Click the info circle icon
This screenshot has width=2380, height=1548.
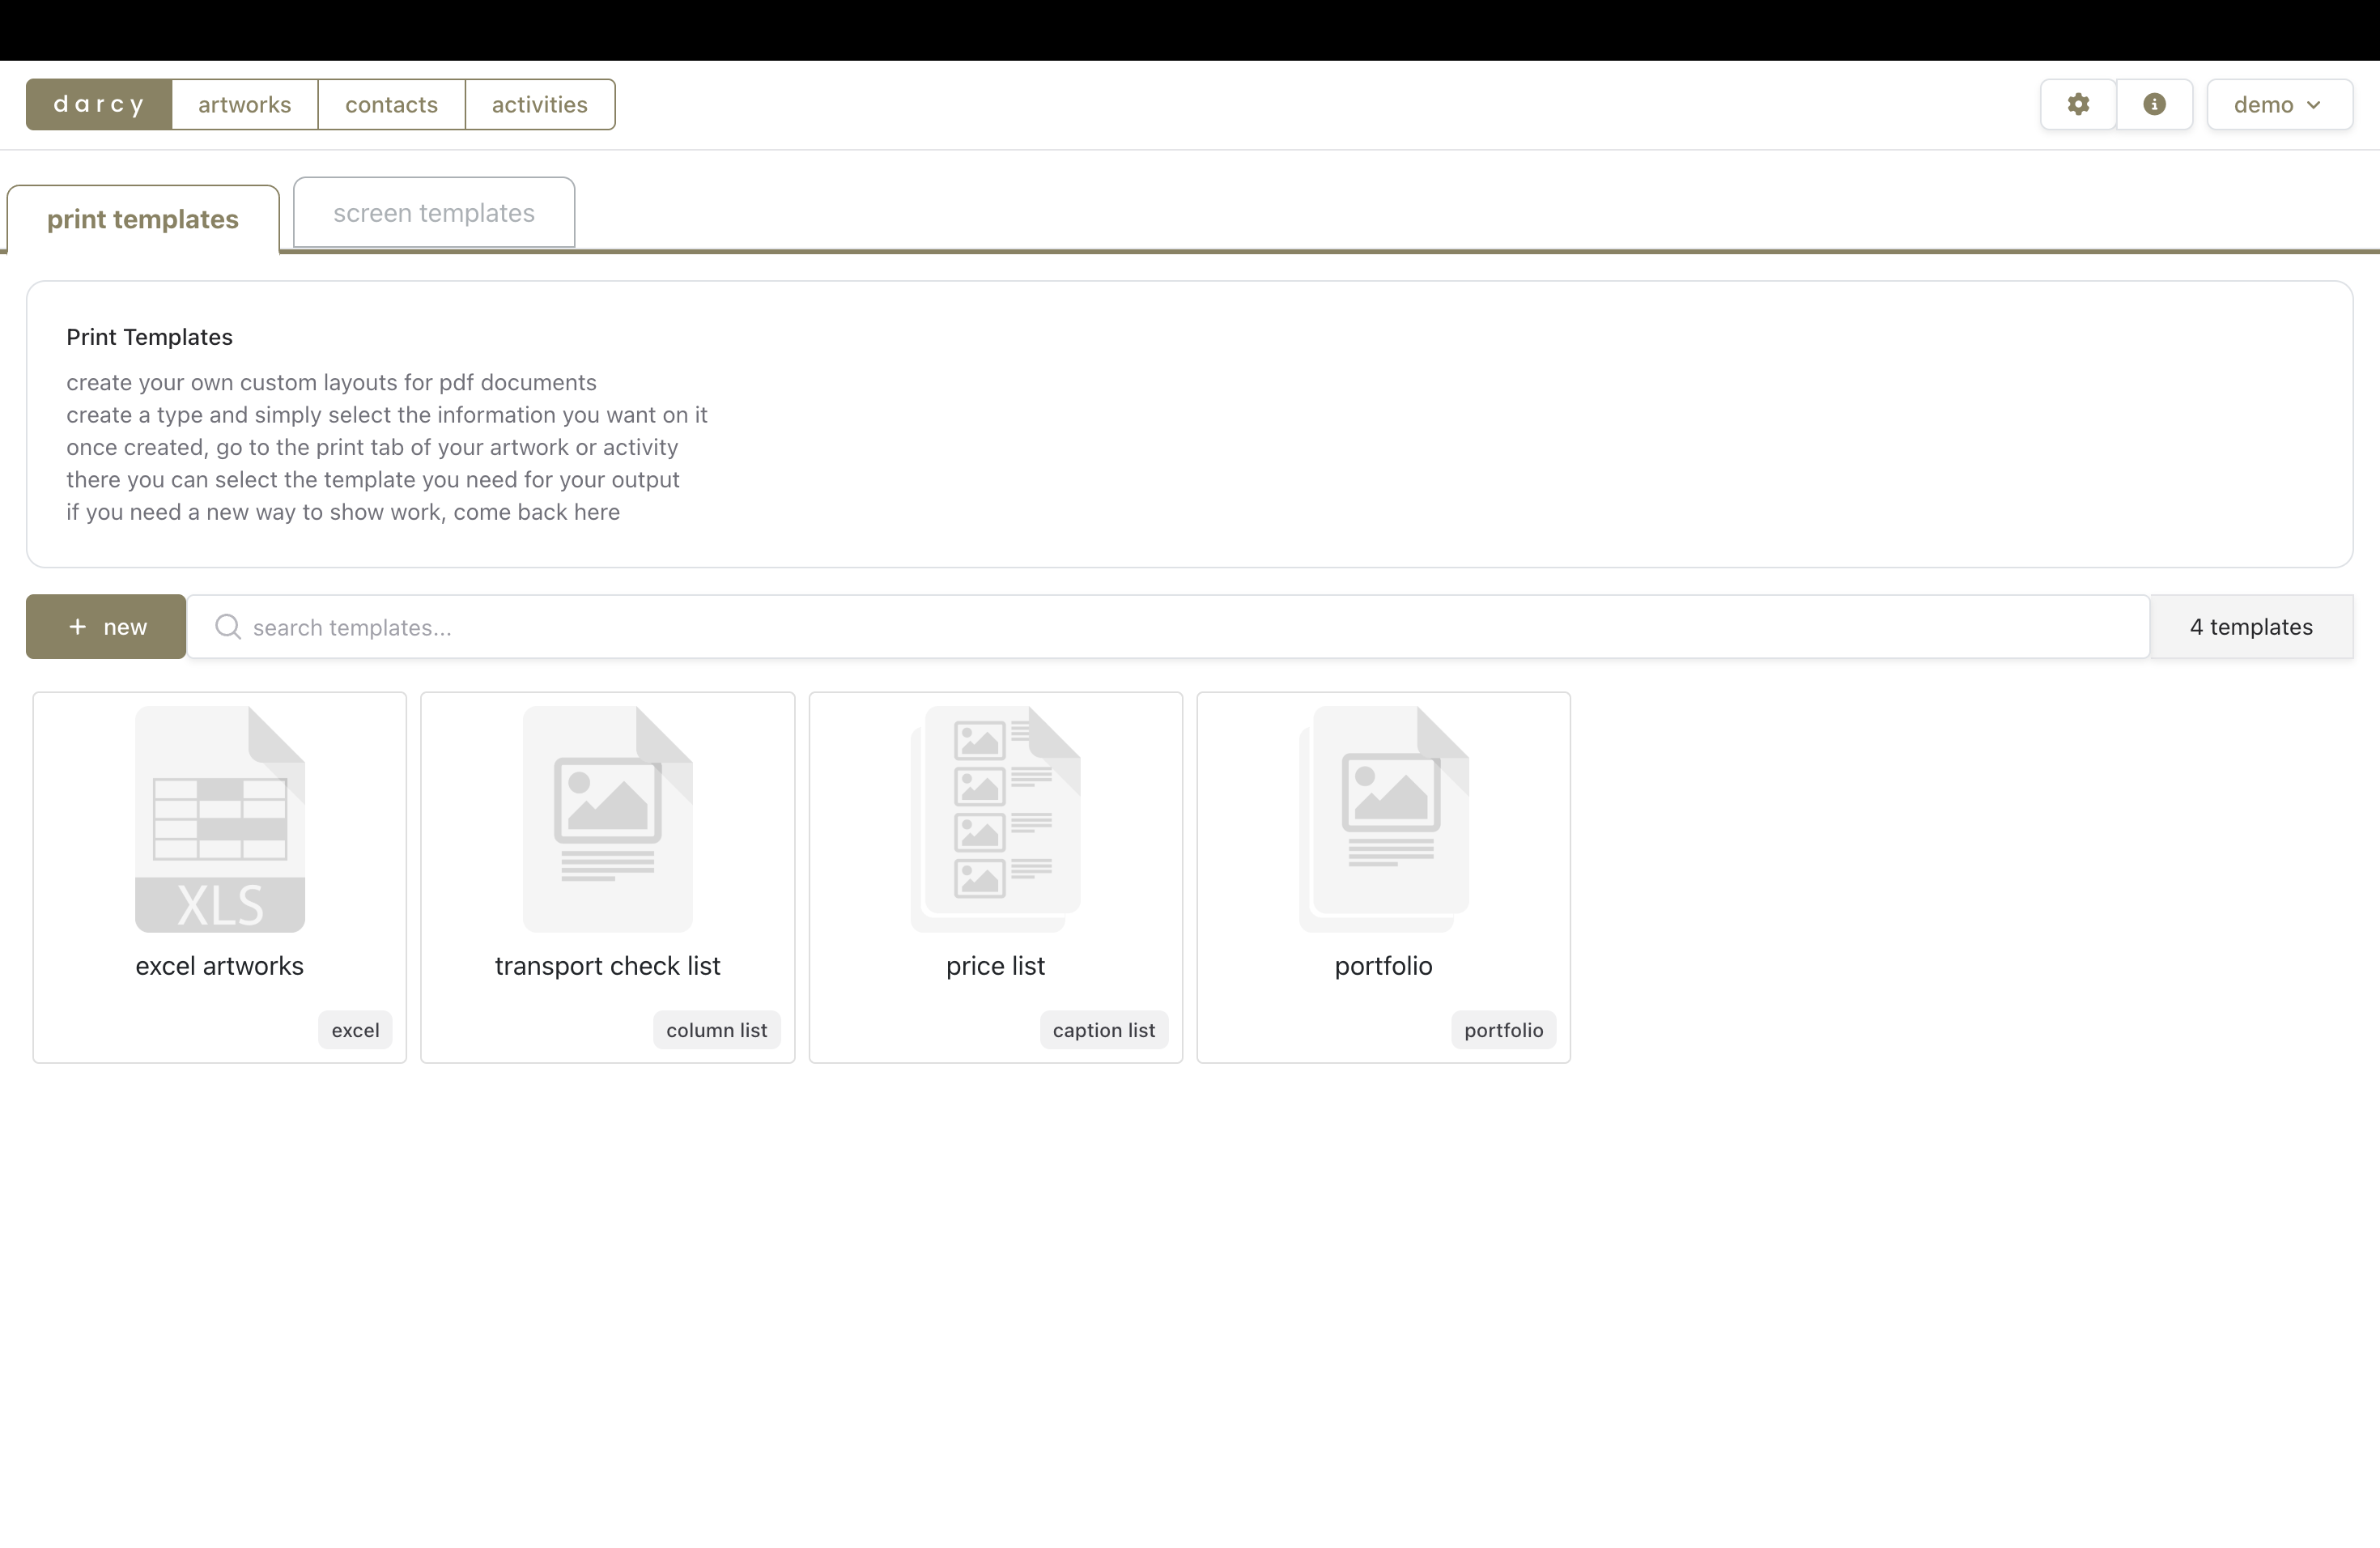[2154, 104]
